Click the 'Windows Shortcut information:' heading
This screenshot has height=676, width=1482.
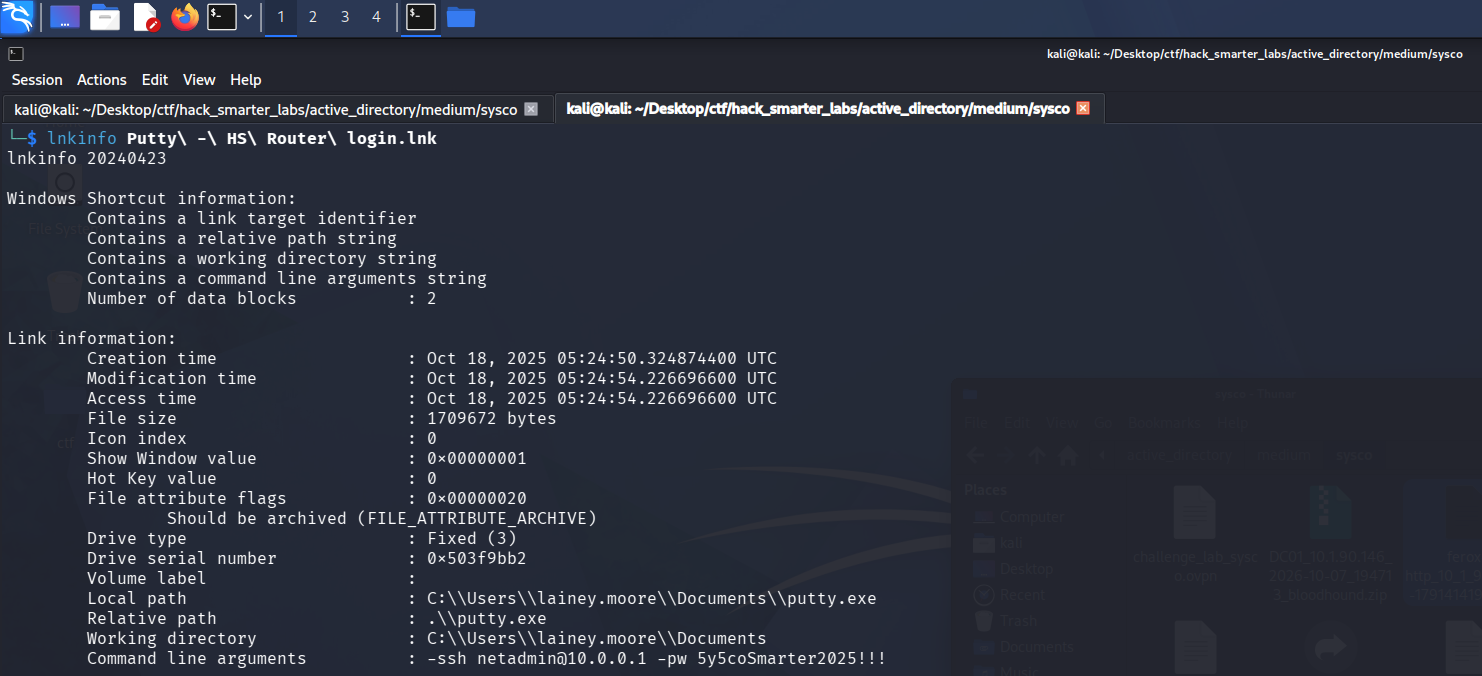[x=152, y=198]
